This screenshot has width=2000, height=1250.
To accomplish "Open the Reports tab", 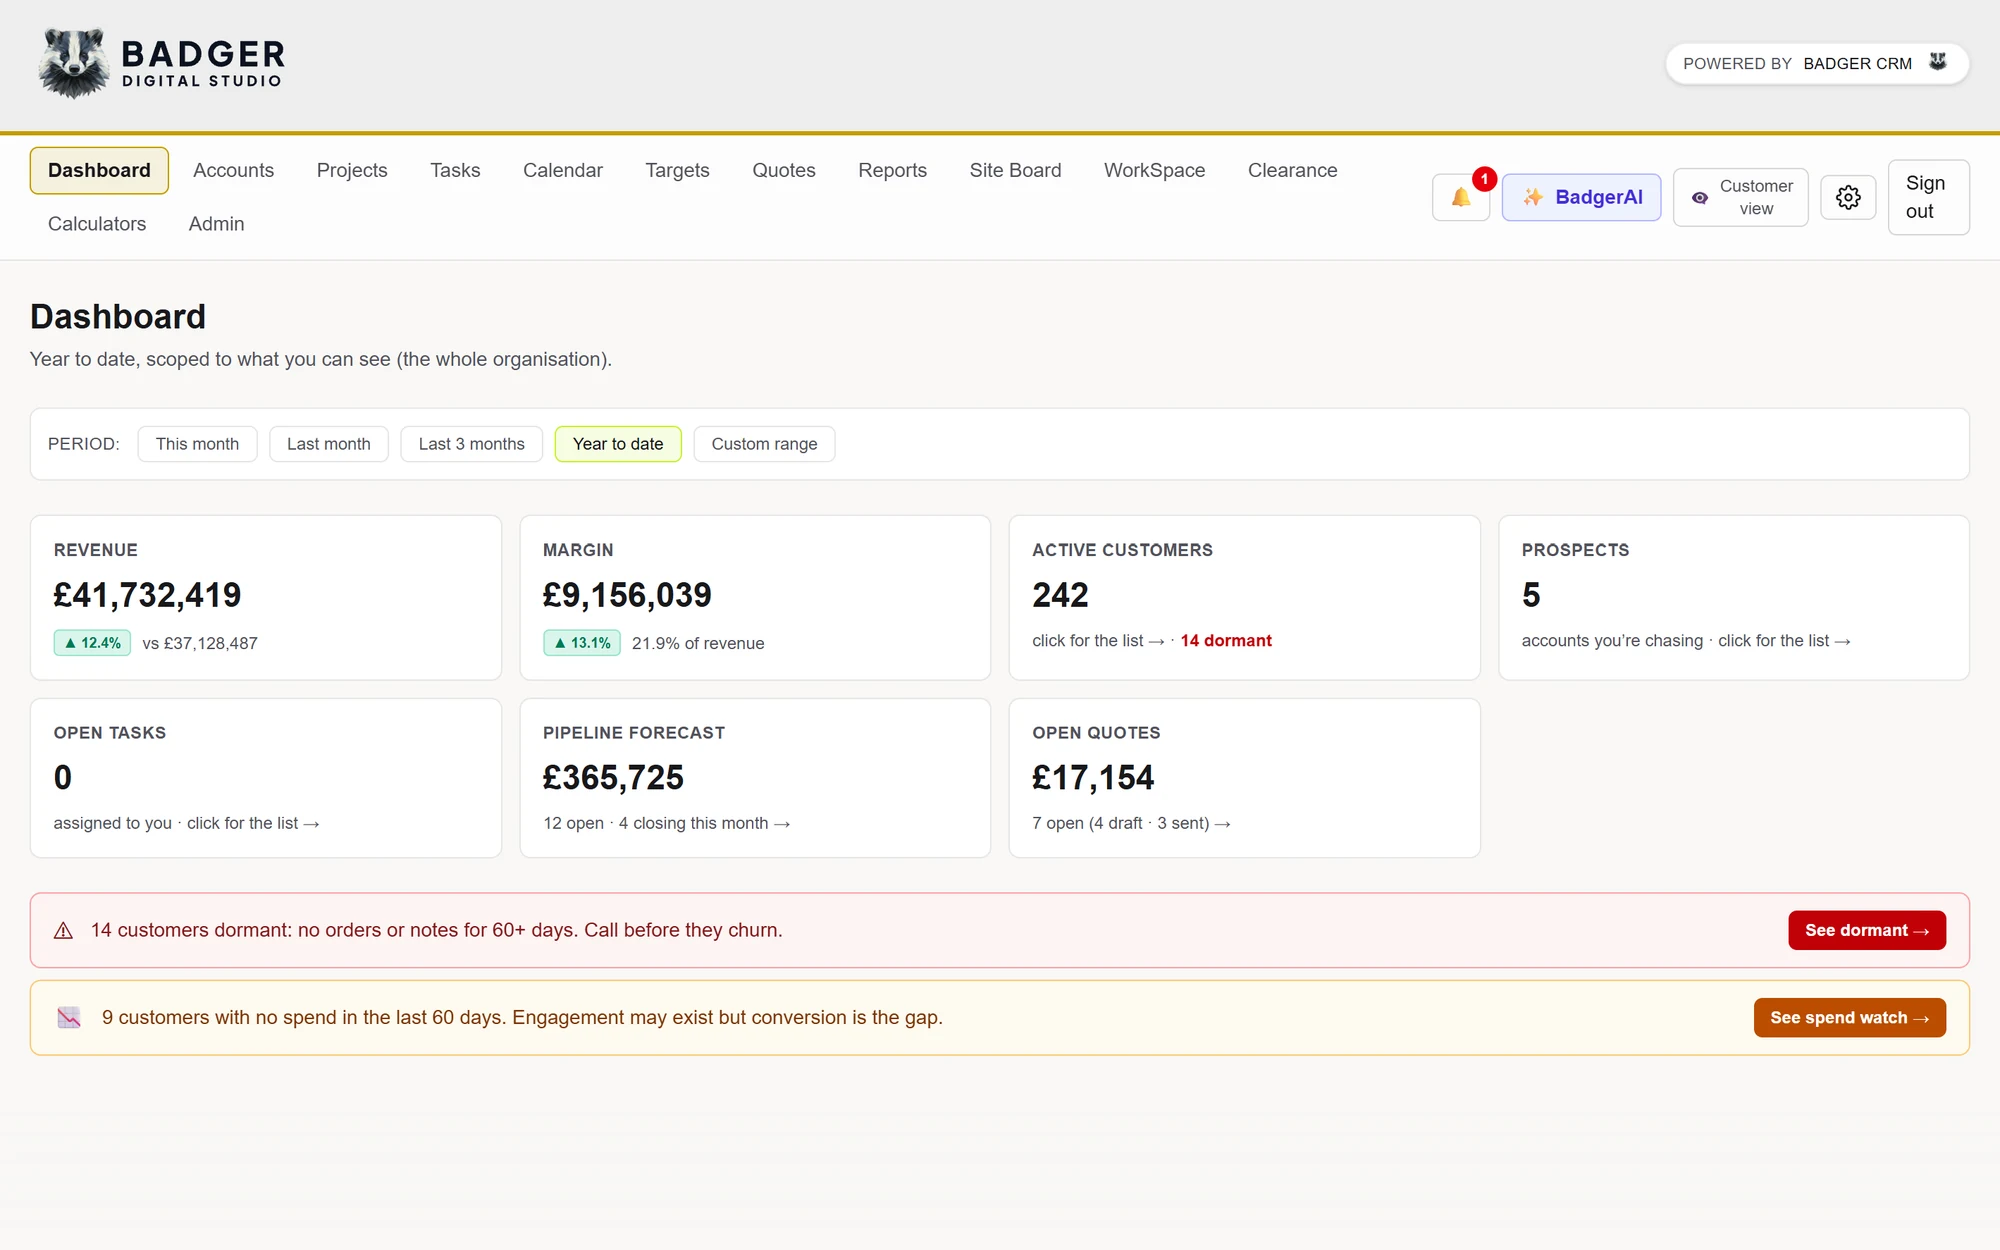I will pos(892,170).
